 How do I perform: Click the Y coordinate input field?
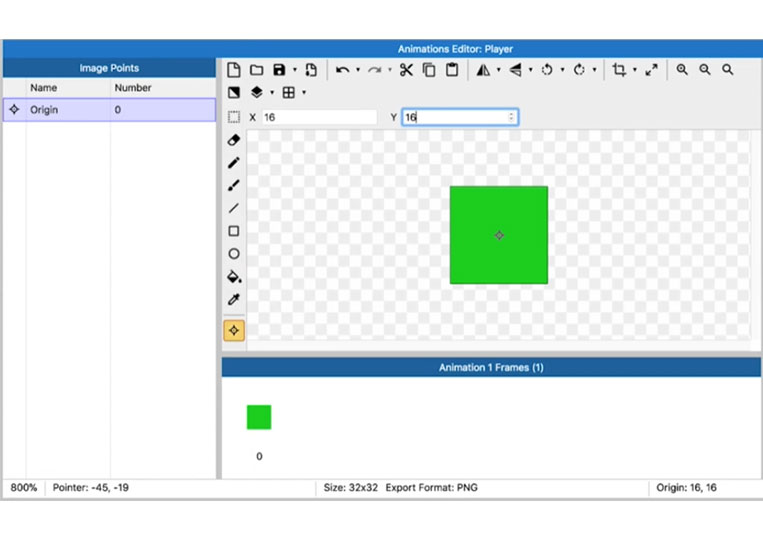[x=460, y=117]
